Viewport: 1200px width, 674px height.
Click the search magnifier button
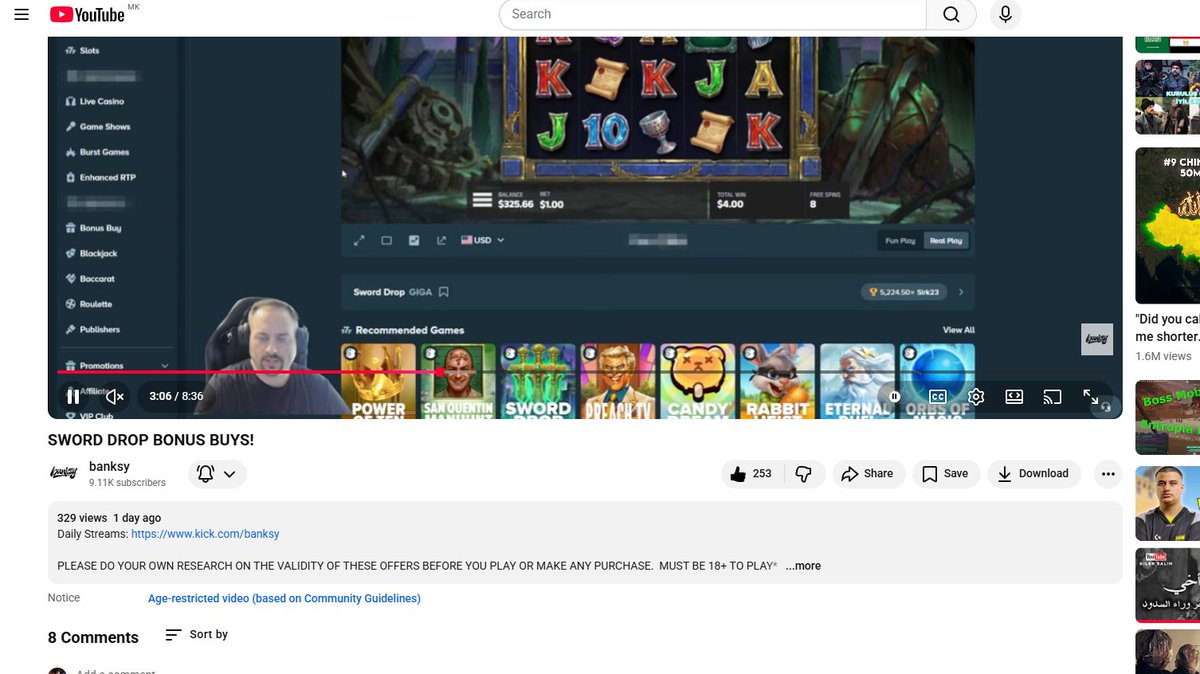click(x=951, y=14)
